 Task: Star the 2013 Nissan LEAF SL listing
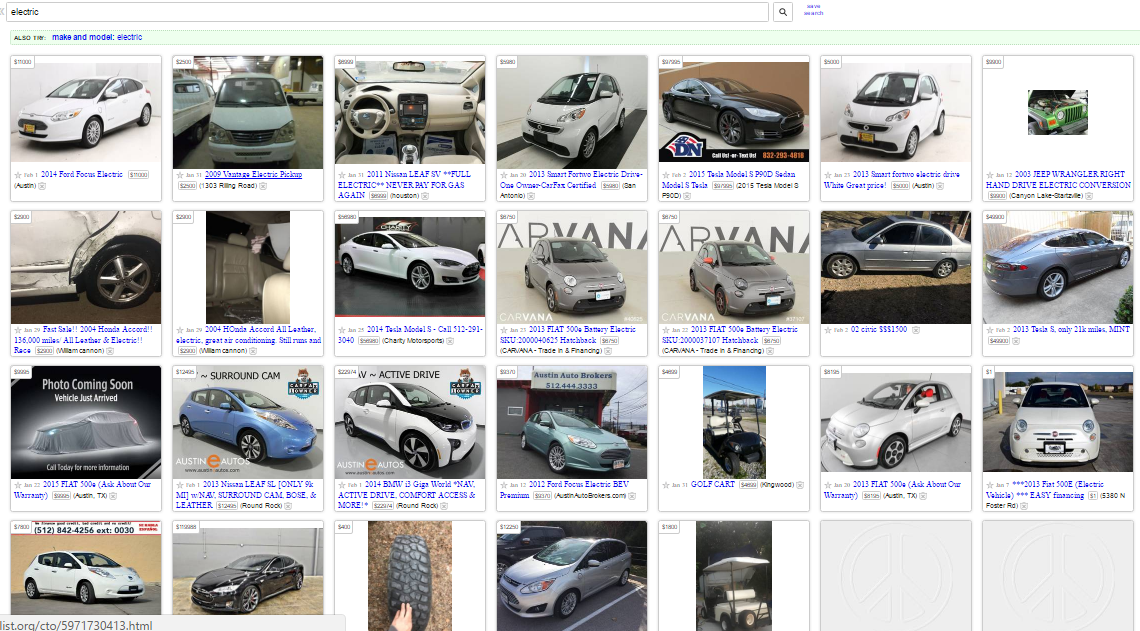180,485
